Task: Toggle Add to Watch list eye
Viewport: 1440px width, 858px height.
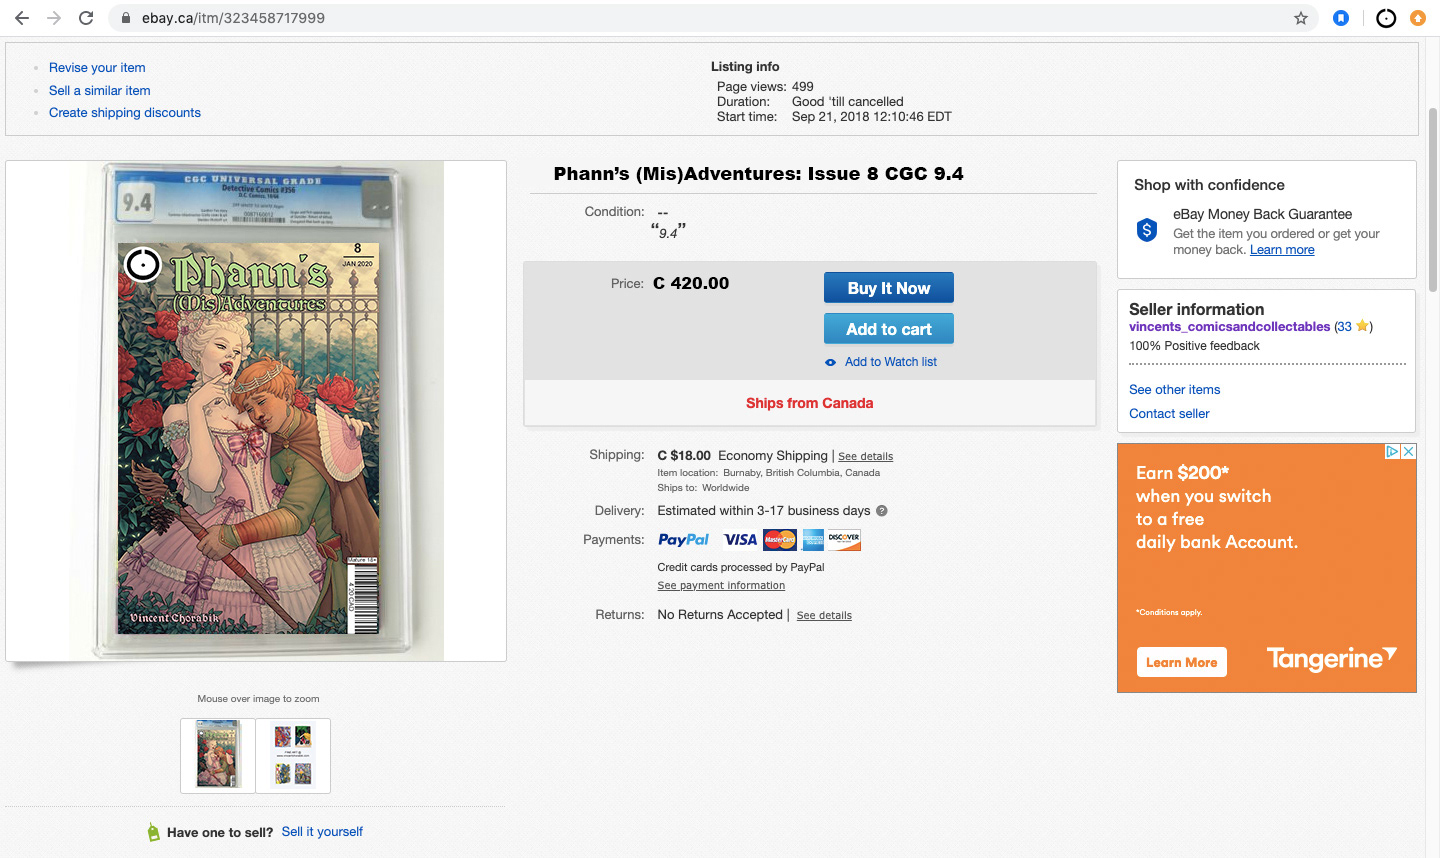Action: coord(830,363)
